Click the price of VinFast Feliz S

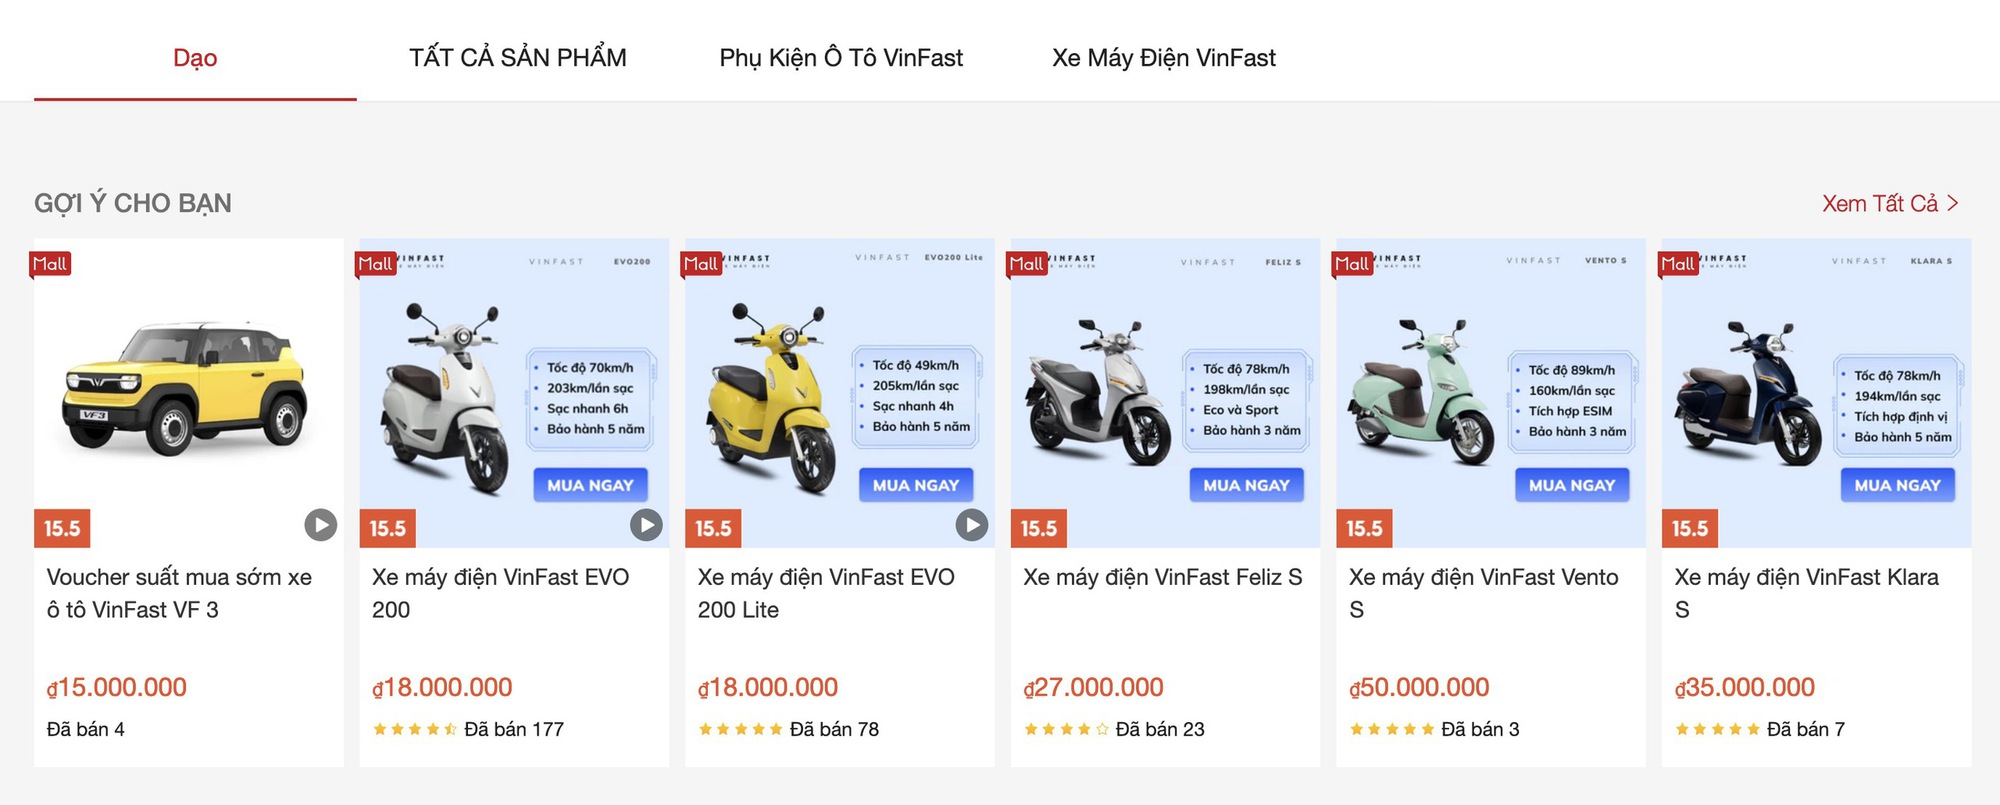pos(1092,687)
